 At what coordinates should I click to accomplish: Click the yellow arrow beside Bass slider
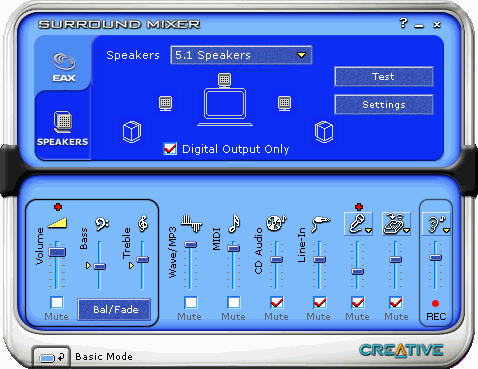[88, 266]
